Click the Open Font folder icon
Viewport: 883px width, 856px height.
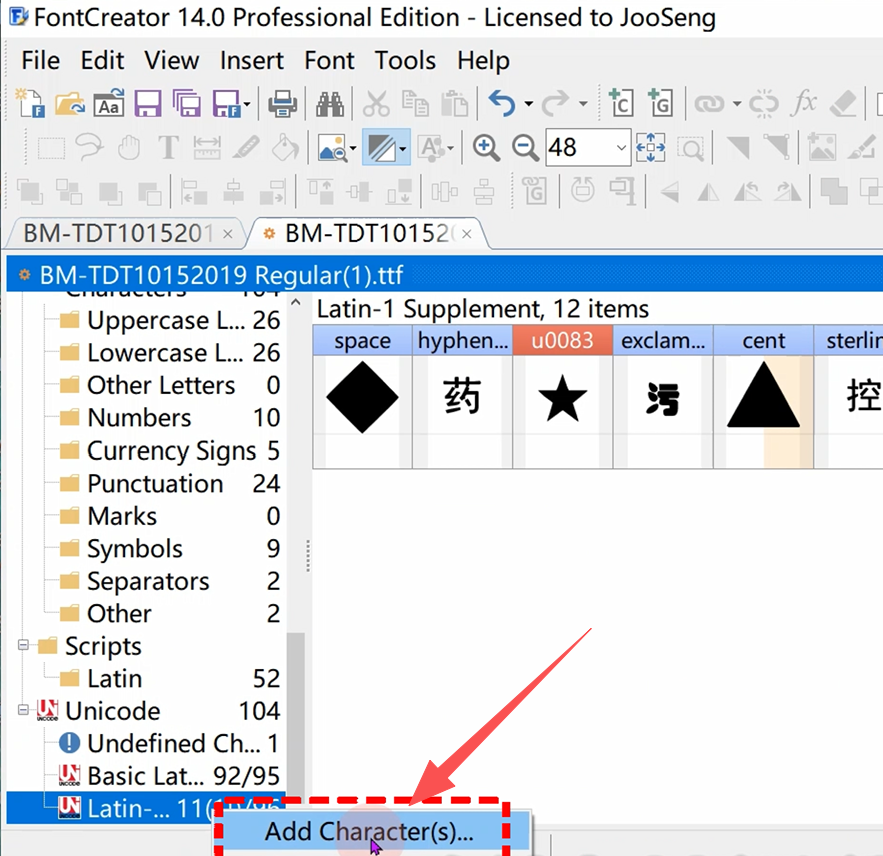(x=70, y=103)
